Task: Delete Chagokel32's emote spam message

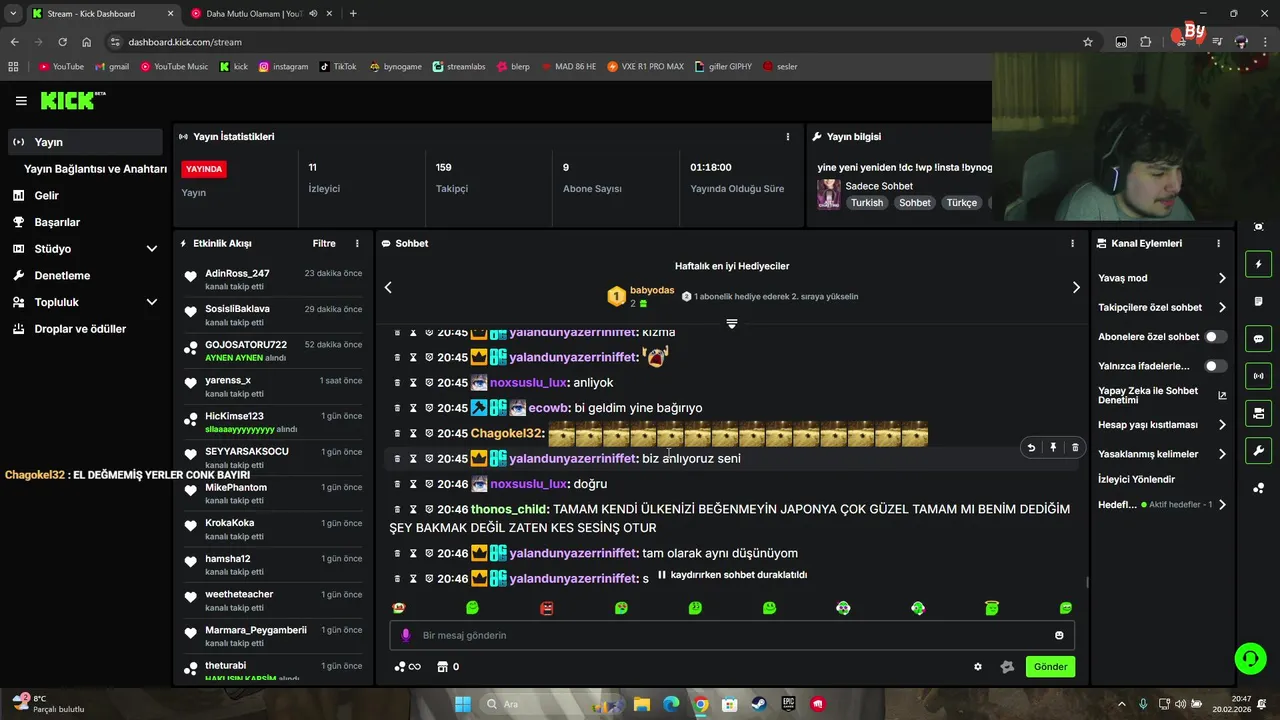Action: click(397, 434)
